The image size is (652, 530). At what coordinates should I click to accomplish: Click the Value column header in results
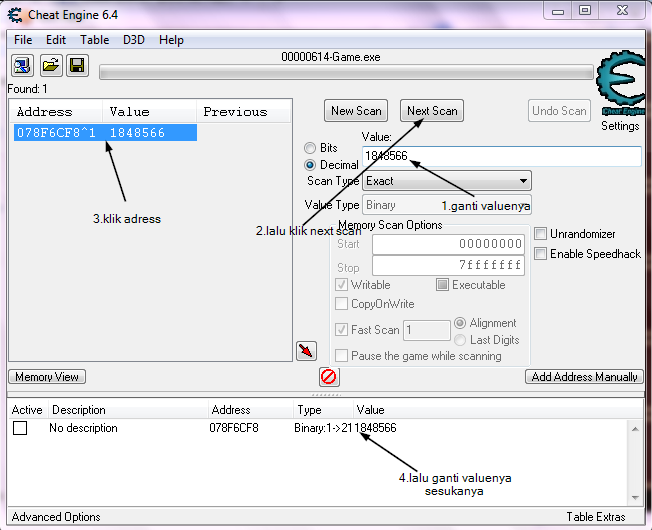pyautogui.click(x=149, y=111)
